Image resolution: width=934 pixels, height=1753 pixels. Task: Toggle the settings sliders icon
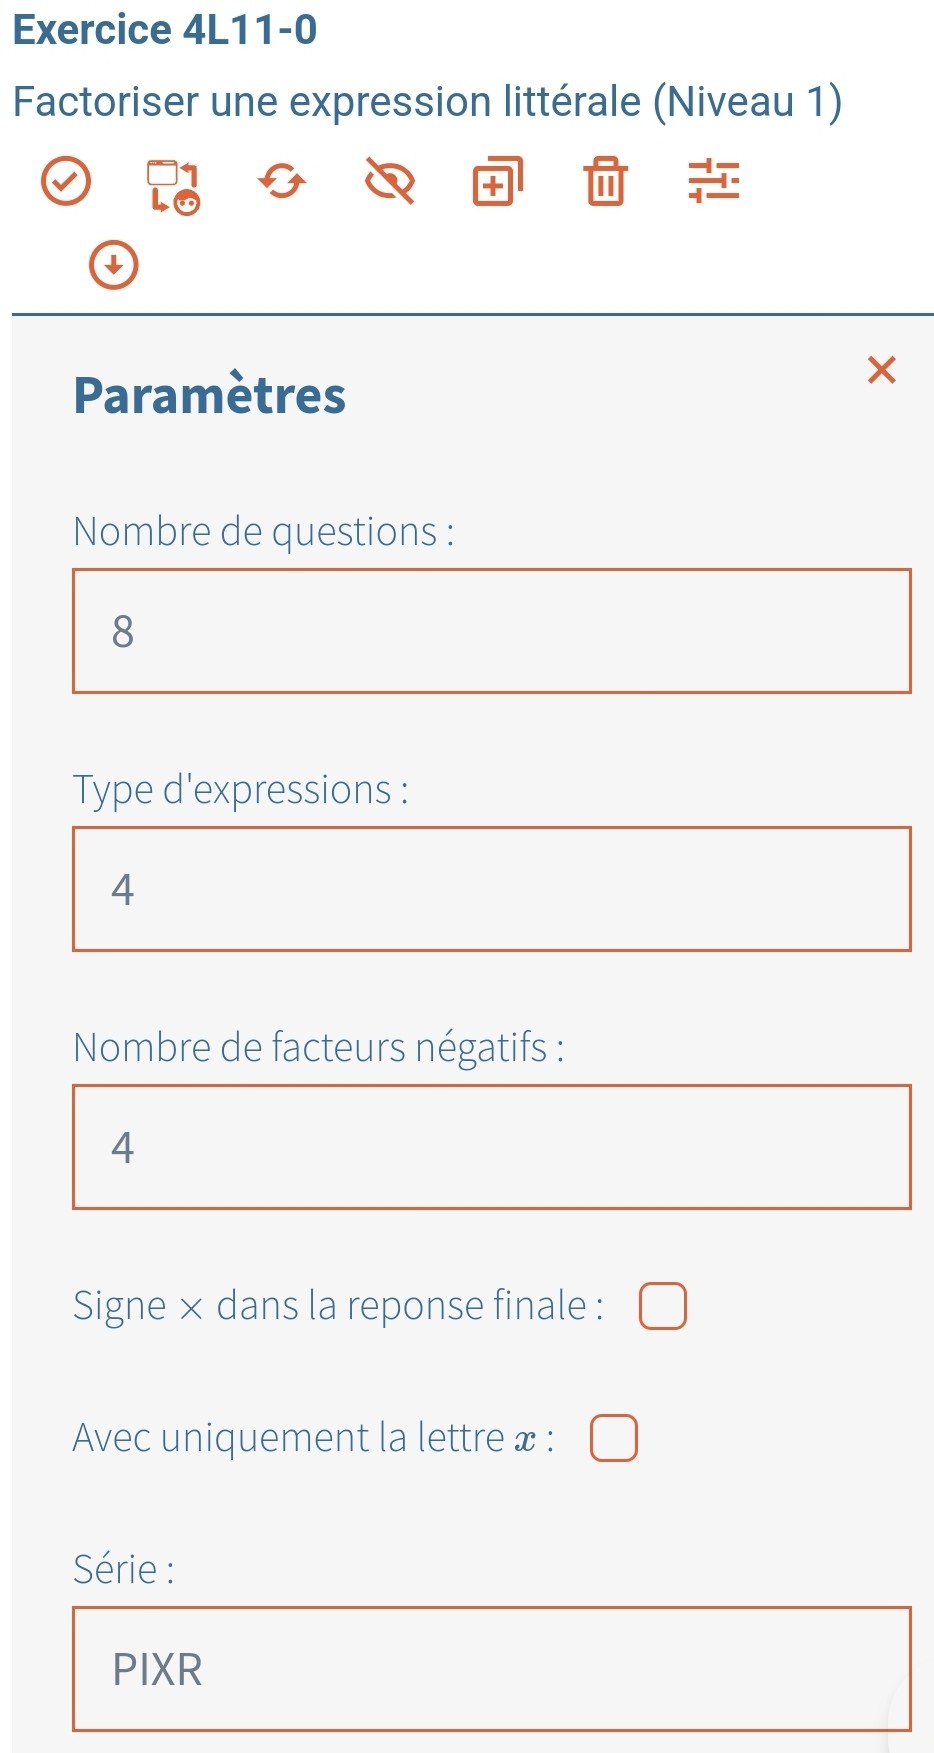[x=714, y=182]
